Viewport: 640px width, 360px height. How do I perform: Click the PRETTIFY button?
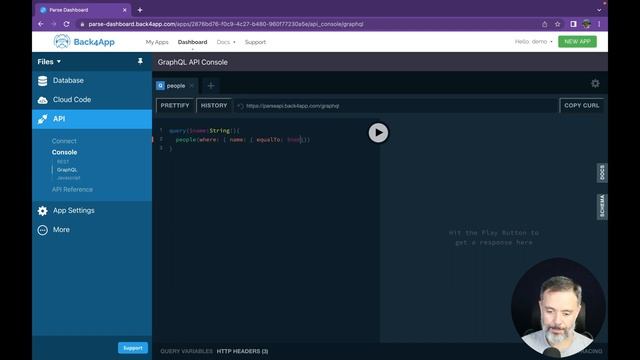175,105
